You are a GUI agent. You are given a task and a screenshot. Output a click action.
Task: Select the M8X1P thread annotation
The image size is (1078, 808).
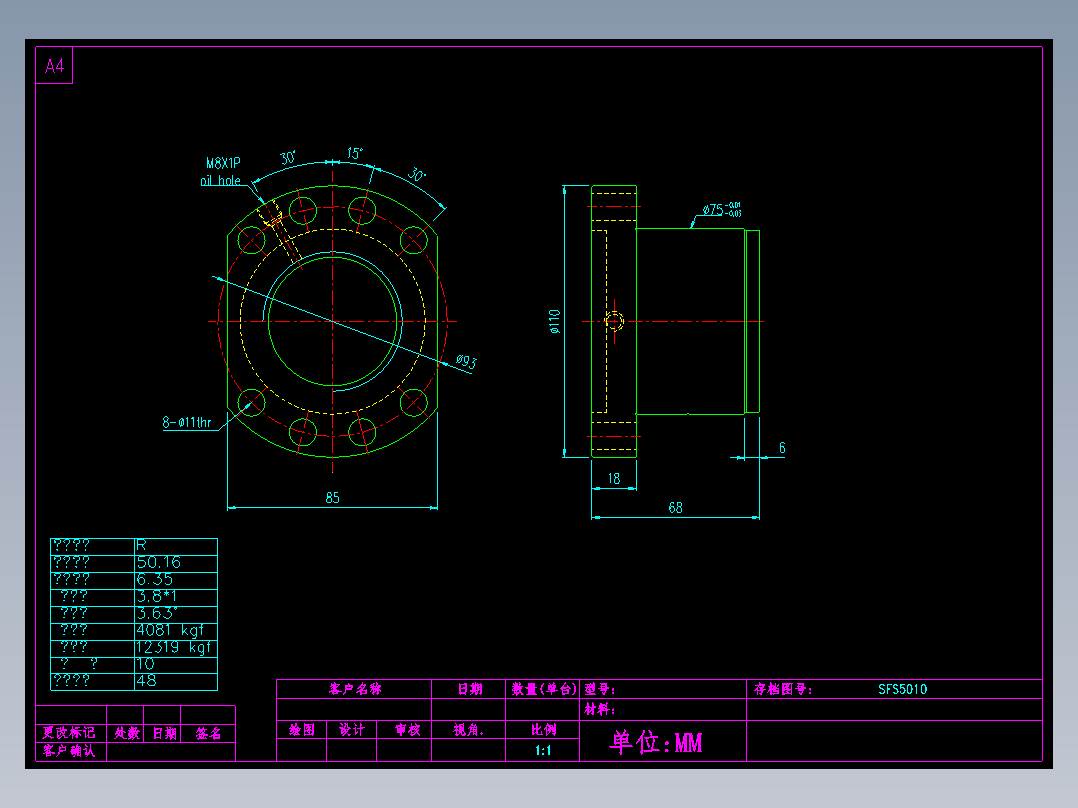(223, 163)
